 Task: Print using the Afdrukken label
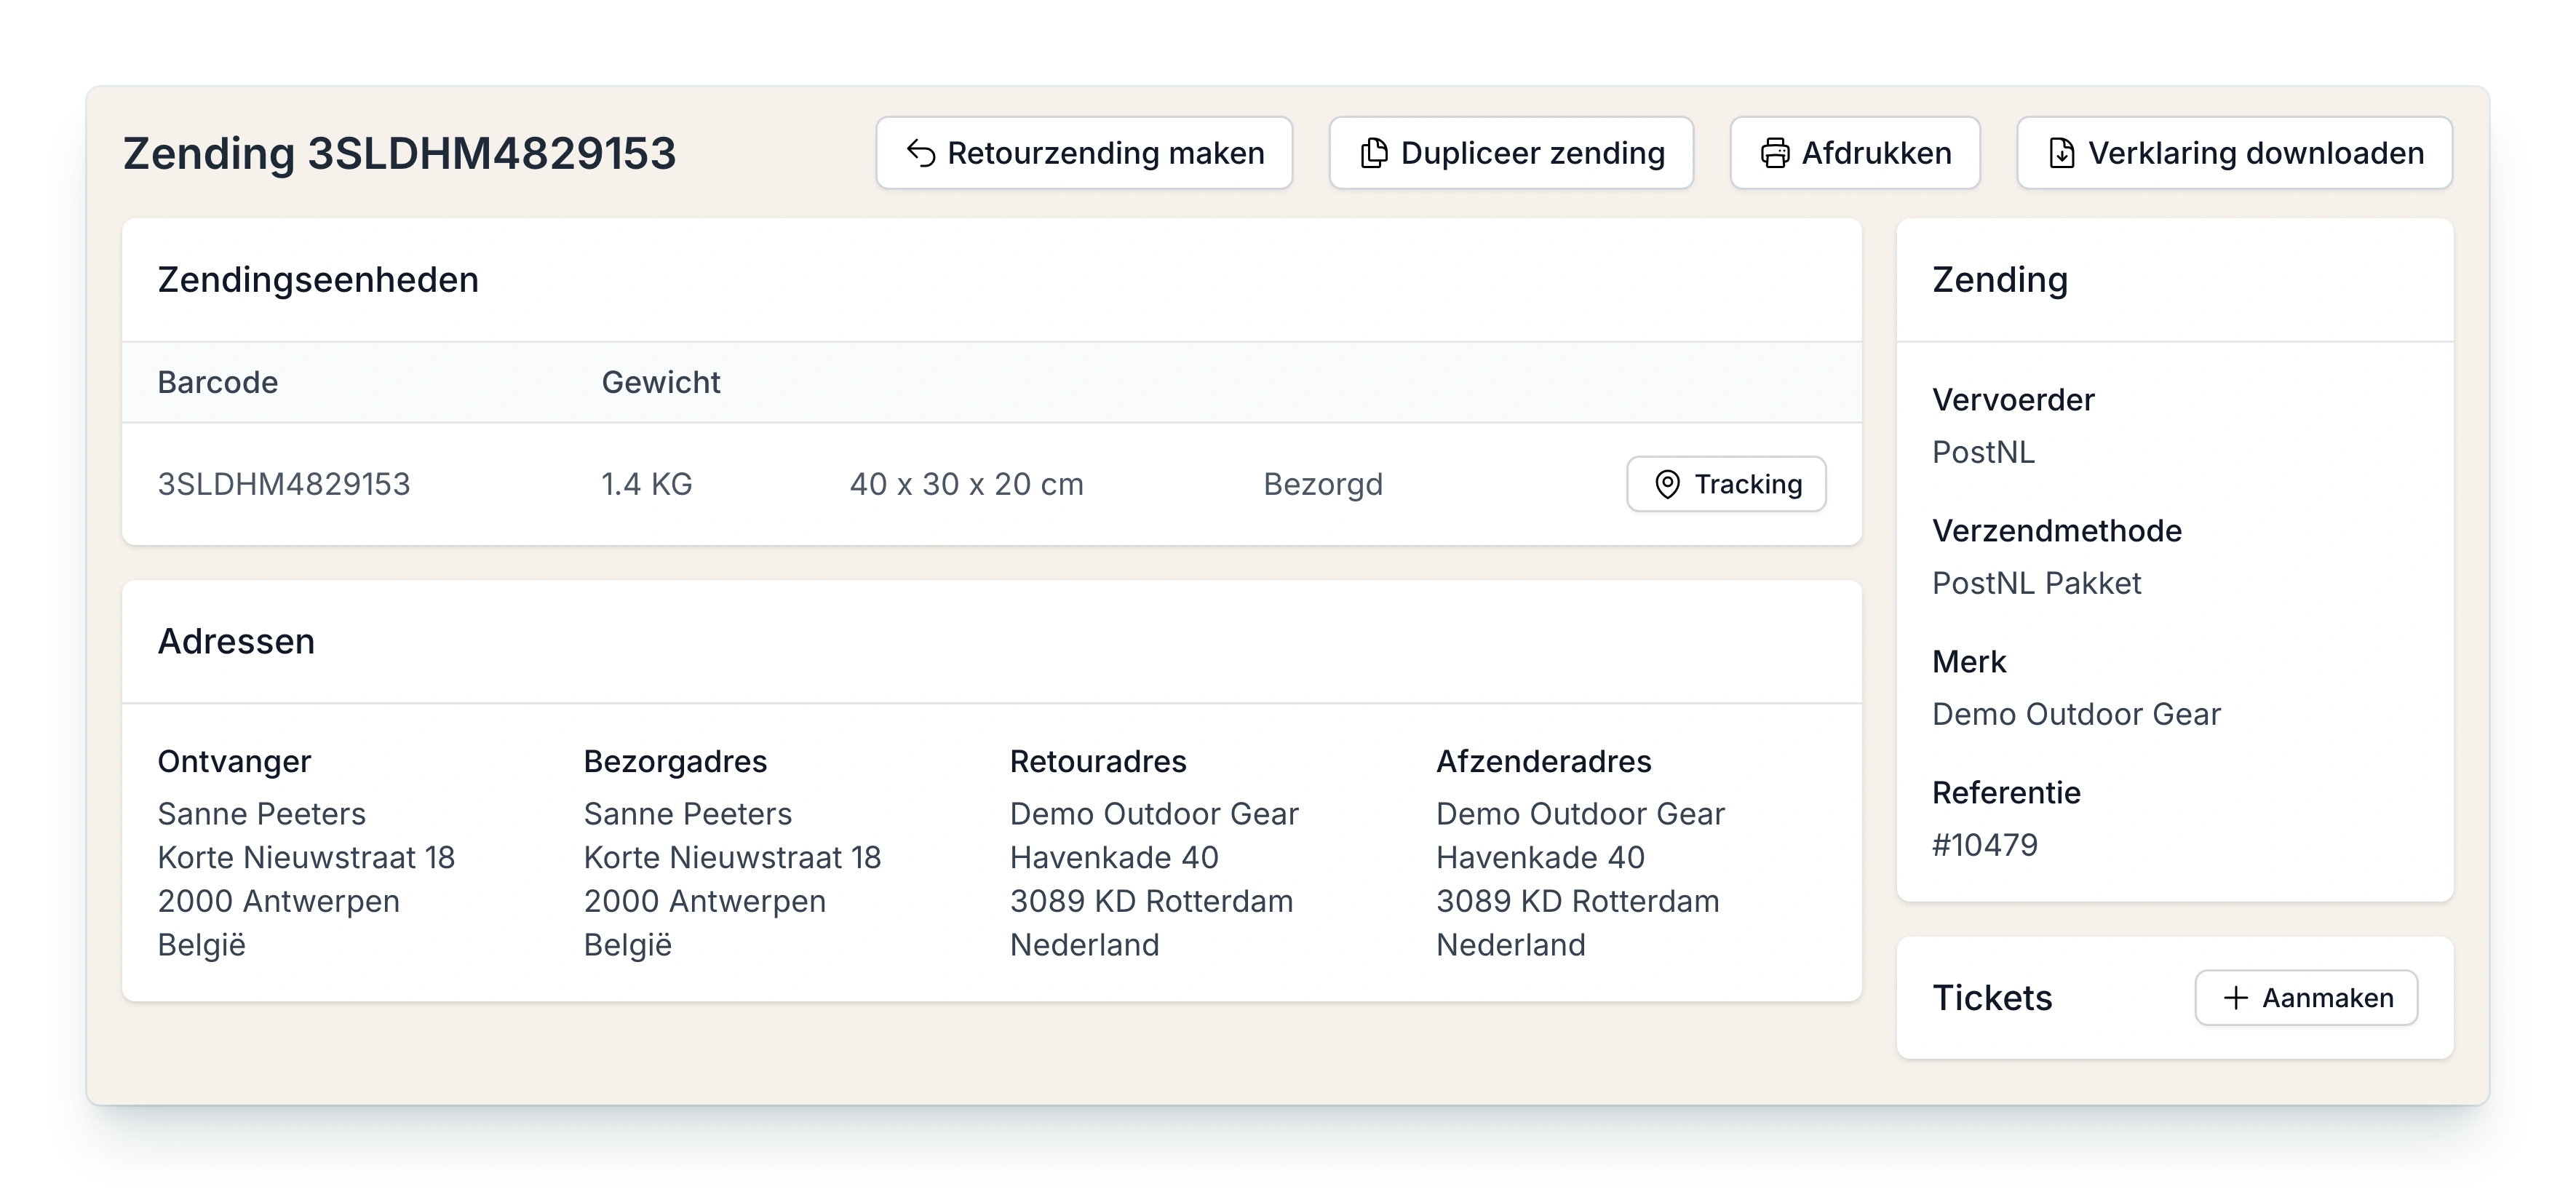(x=1876, y=153)
